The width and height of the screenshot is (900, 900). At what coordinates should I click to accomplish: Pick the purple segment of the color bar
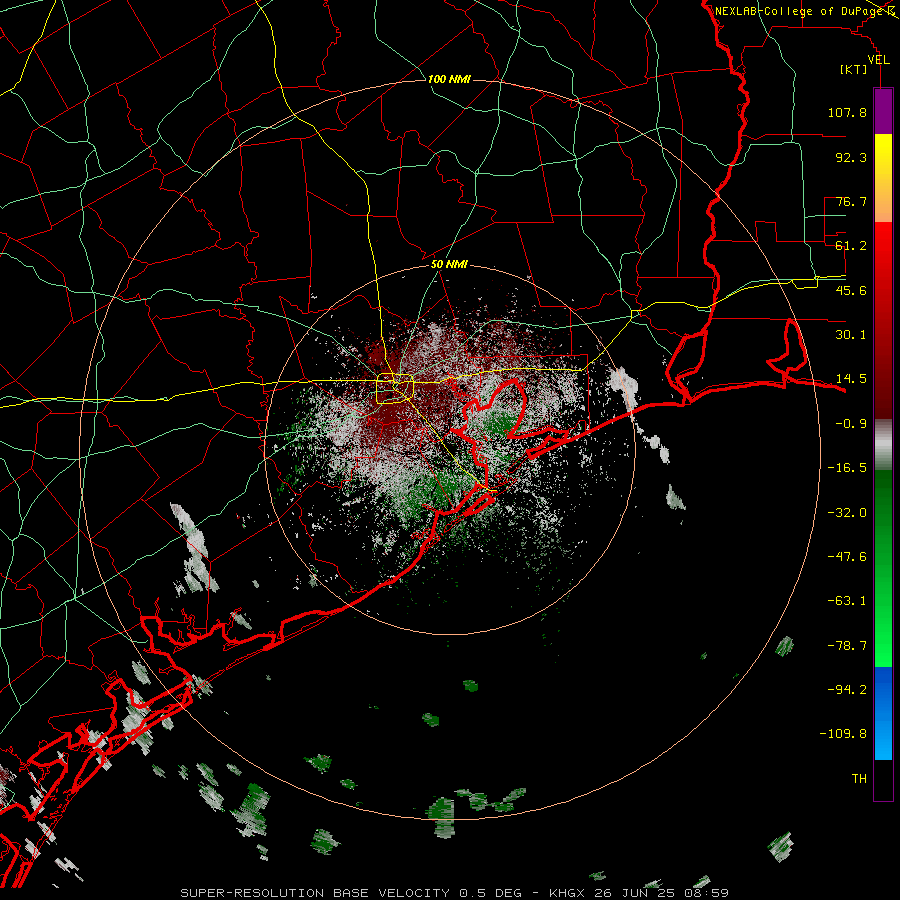click(x=883, y=111)
